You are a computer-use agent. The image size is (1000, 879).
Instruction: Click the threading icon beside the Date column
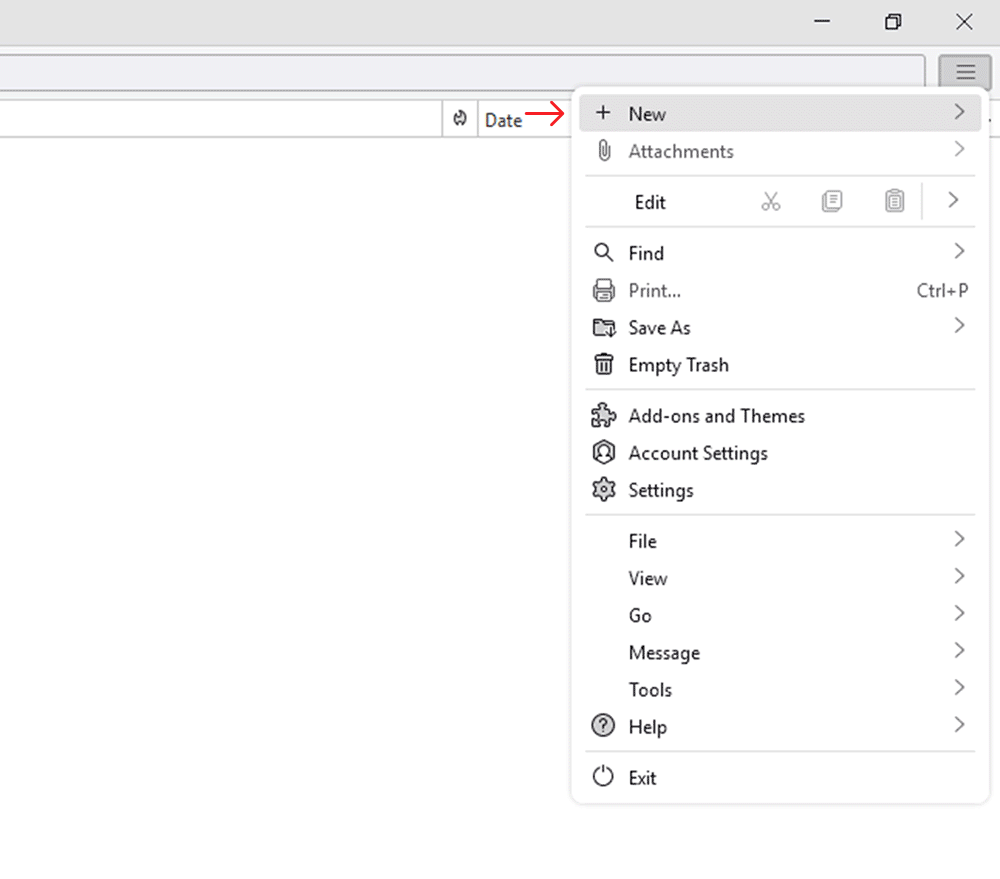[x=460, y=118]
